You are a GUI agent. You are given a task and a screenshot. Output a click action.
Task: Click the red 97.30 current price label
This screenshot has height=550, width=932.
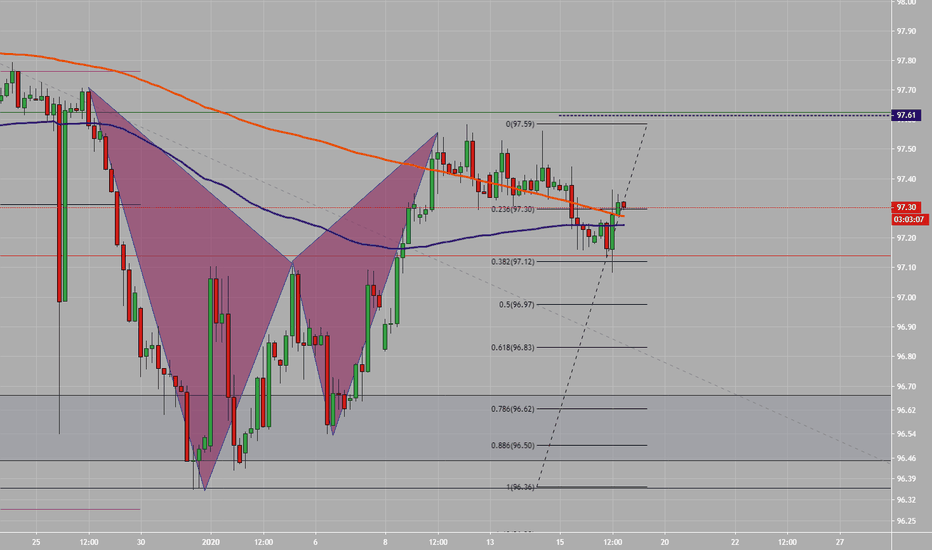pyautogui.click(x=906, y=208)
